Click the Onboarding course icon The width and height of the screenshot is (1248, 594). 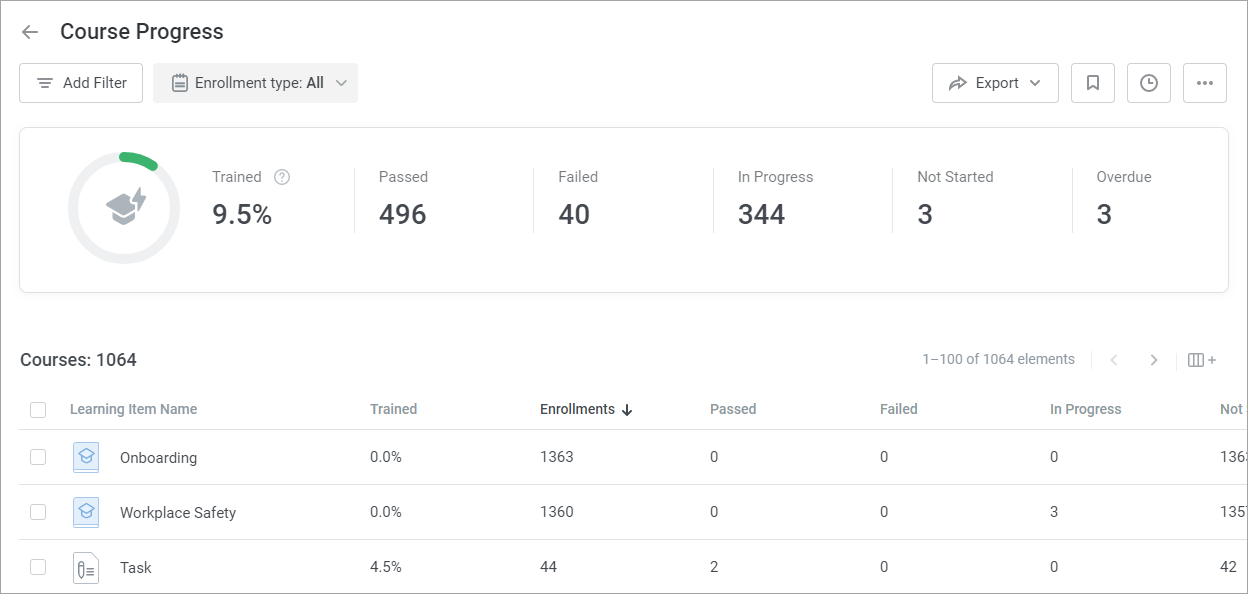pyautogui.click(x=86, y=458)
